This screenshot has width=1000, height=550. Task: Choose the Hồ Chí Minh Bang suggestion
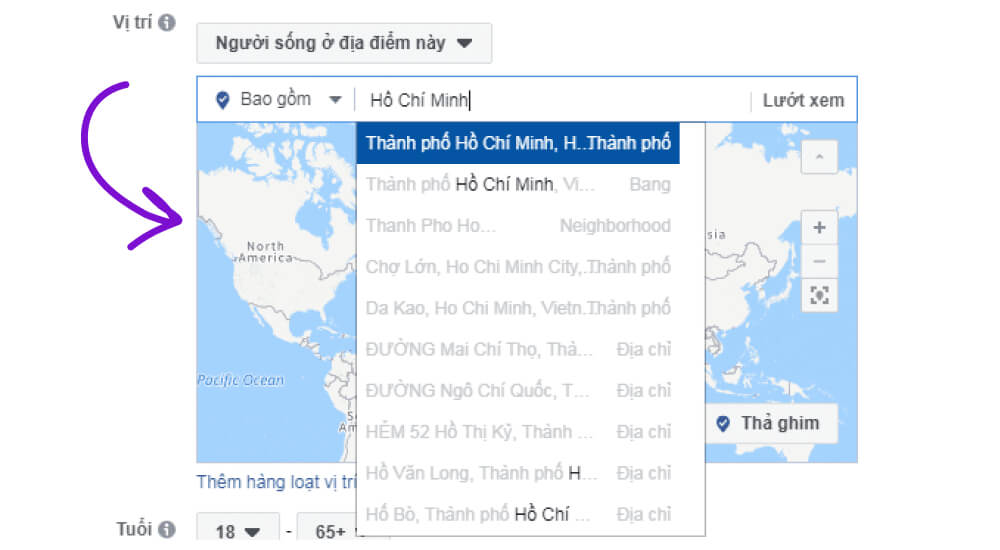[518, 184]
